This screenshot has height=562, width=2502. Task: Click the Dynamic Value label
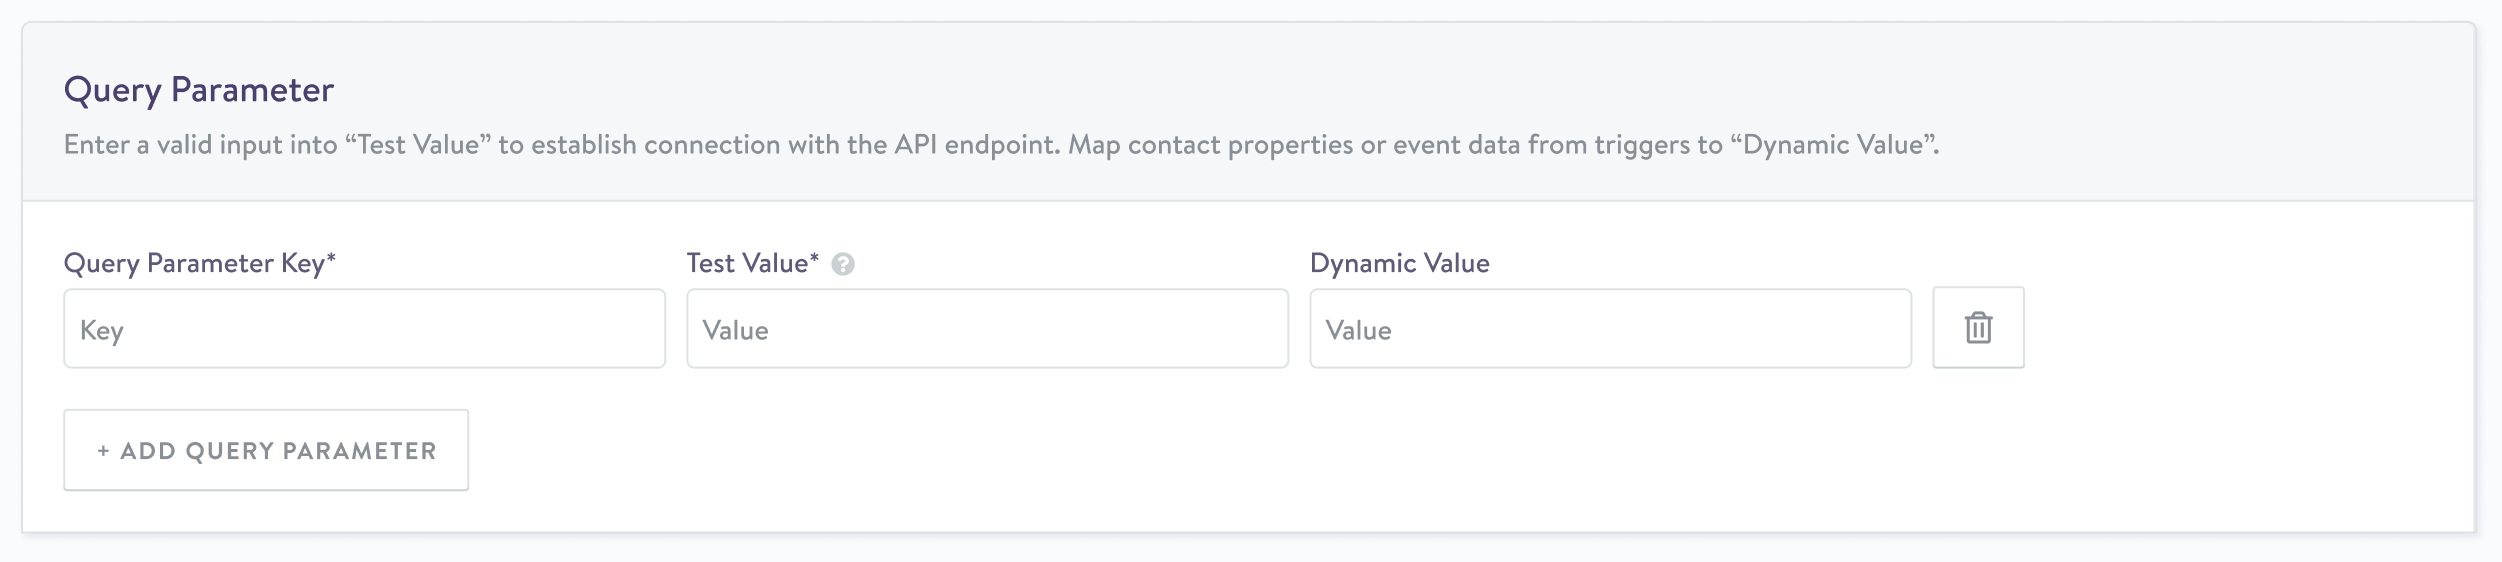point(1399,263)
